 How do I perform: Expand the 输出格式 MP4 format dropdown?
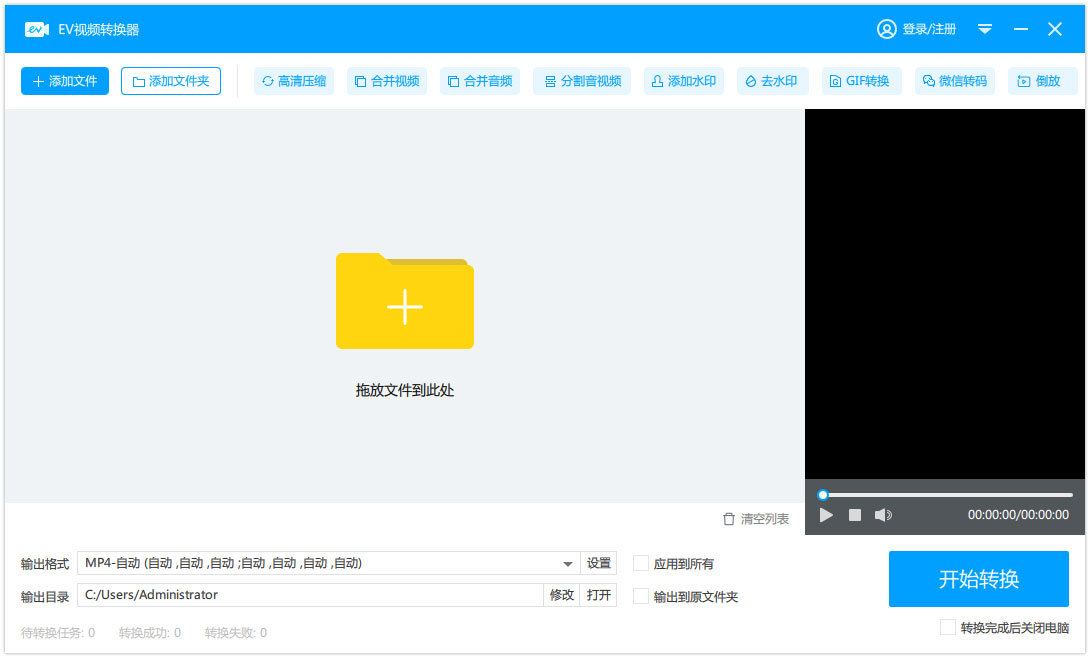tap(567, 564)
